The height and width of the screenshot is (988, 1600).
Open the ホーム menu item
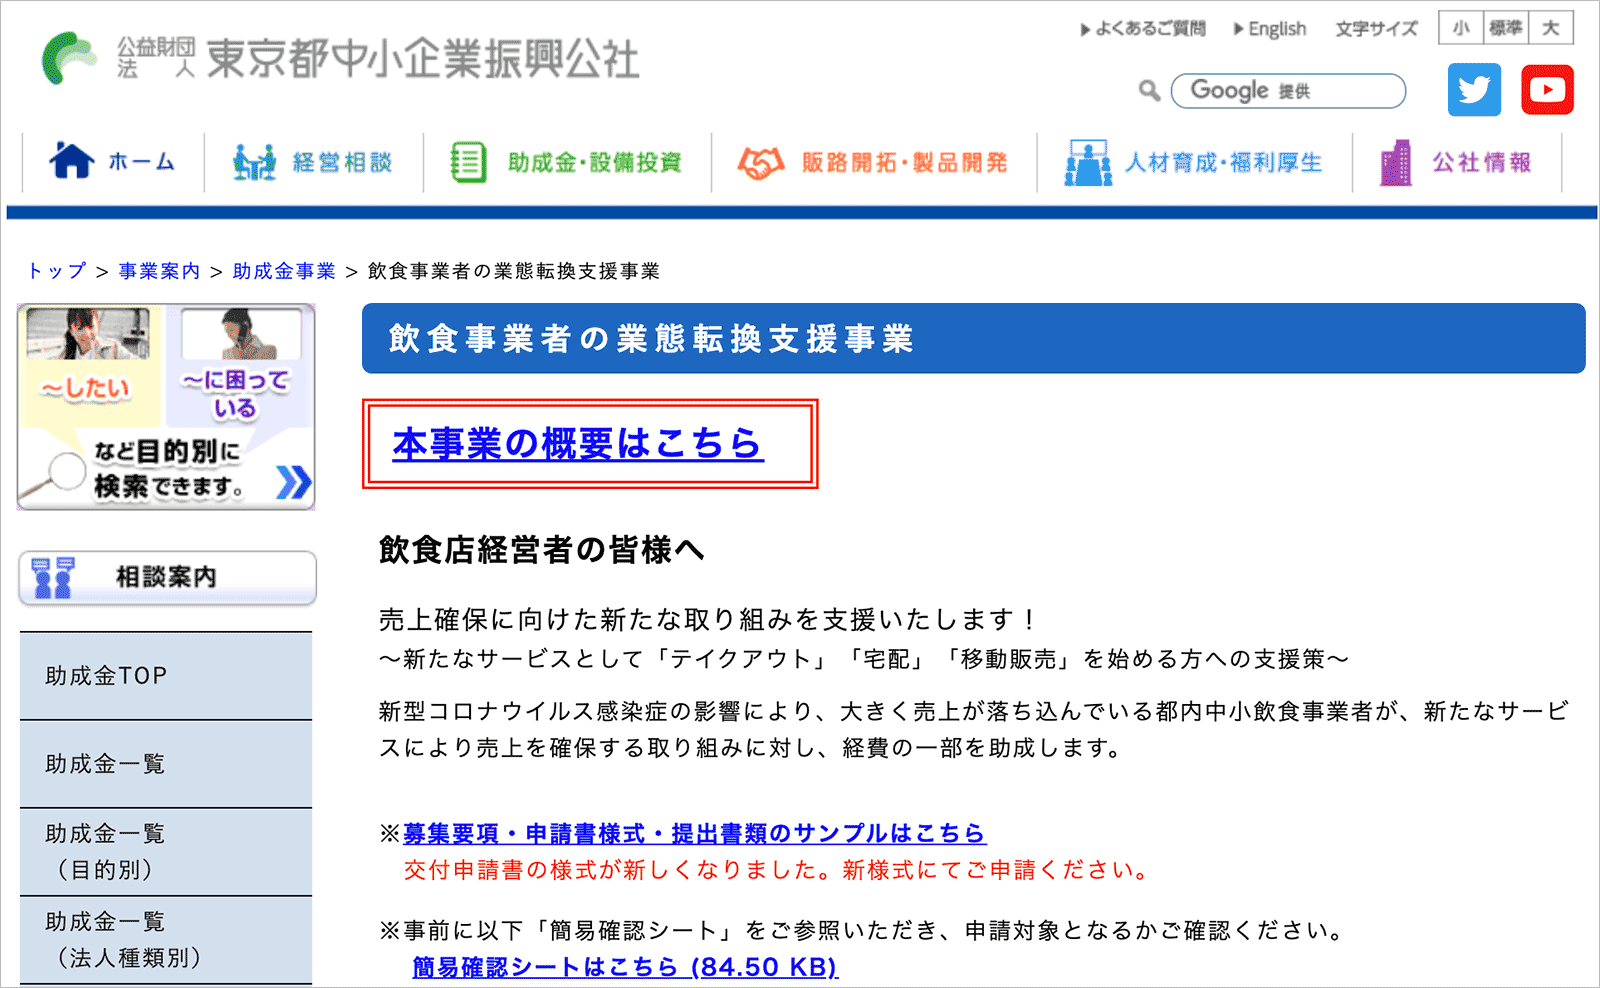coord(113,162)
